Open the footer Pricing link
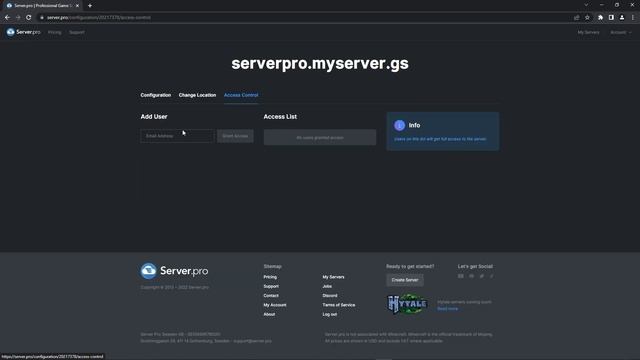 point(270,277)
